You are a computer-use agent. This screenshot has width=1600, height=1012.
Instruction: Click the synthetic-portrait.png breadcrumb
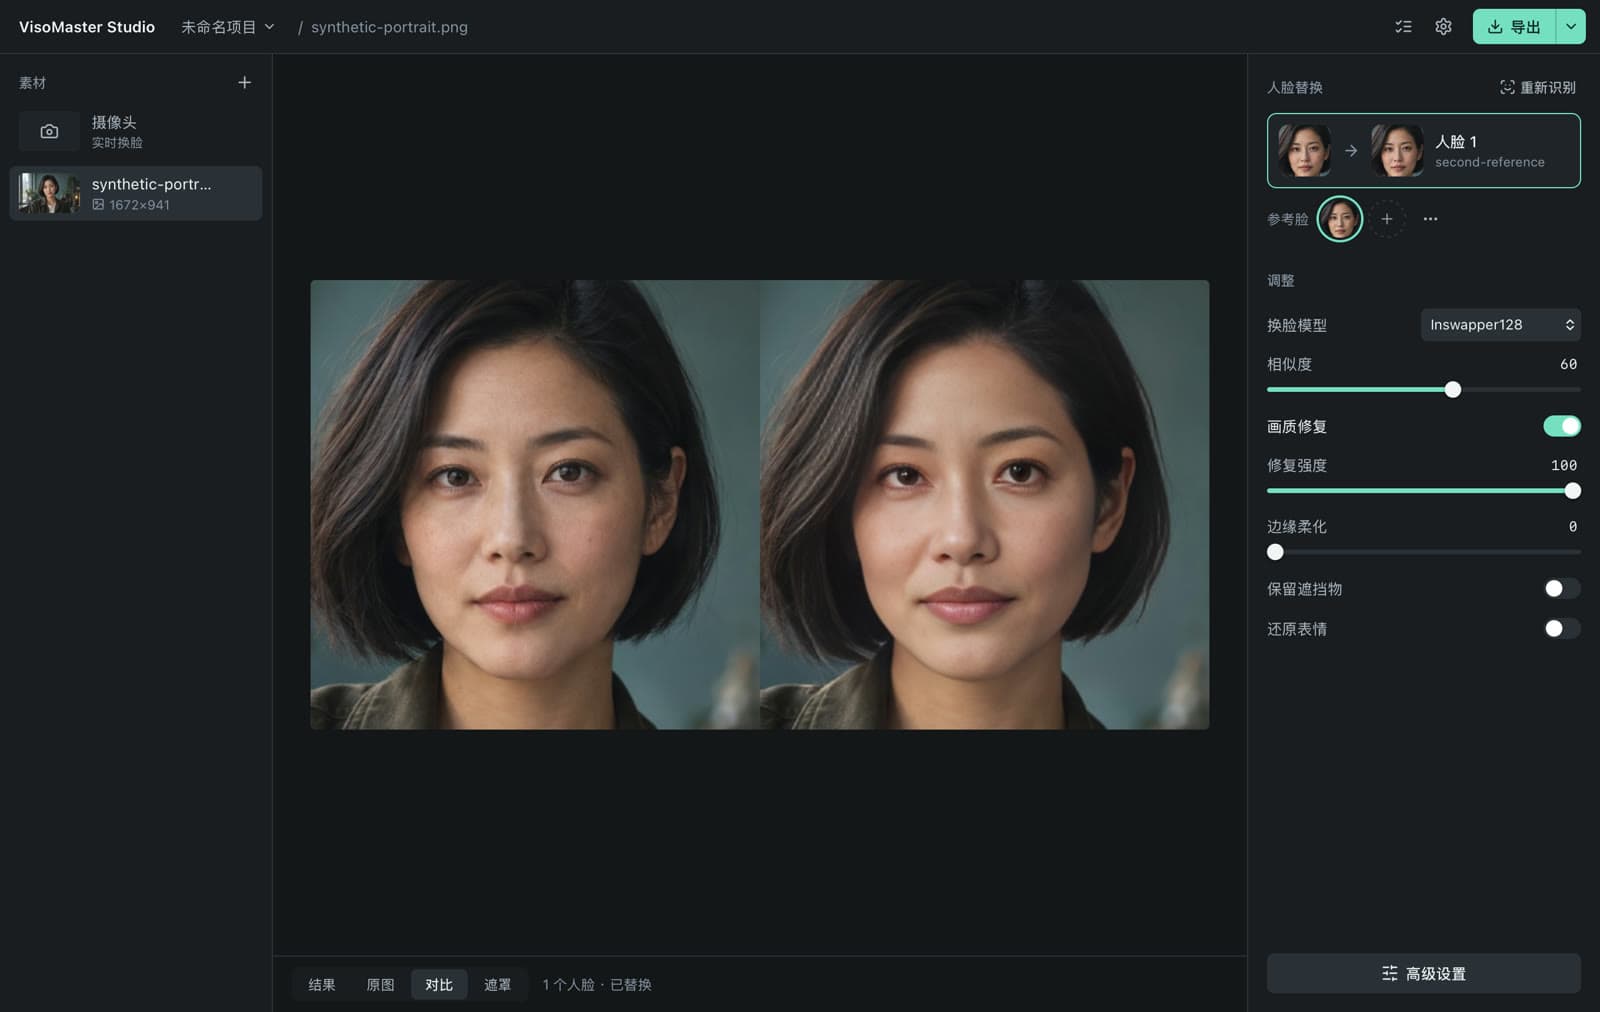389,27
